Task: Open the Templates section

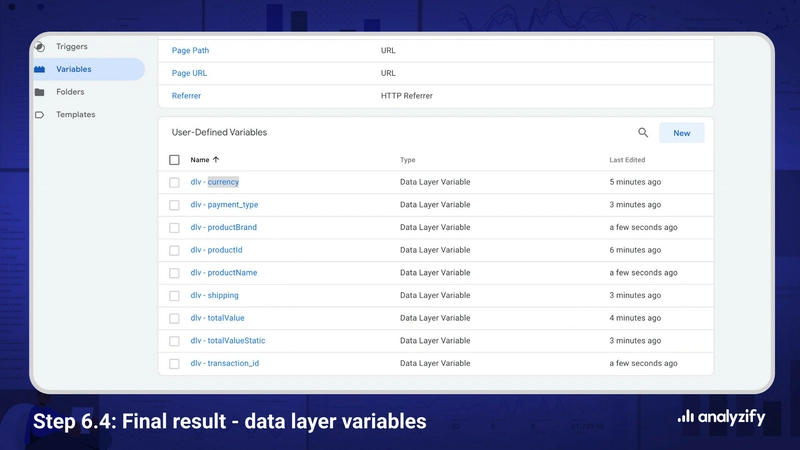Action: 76,115
